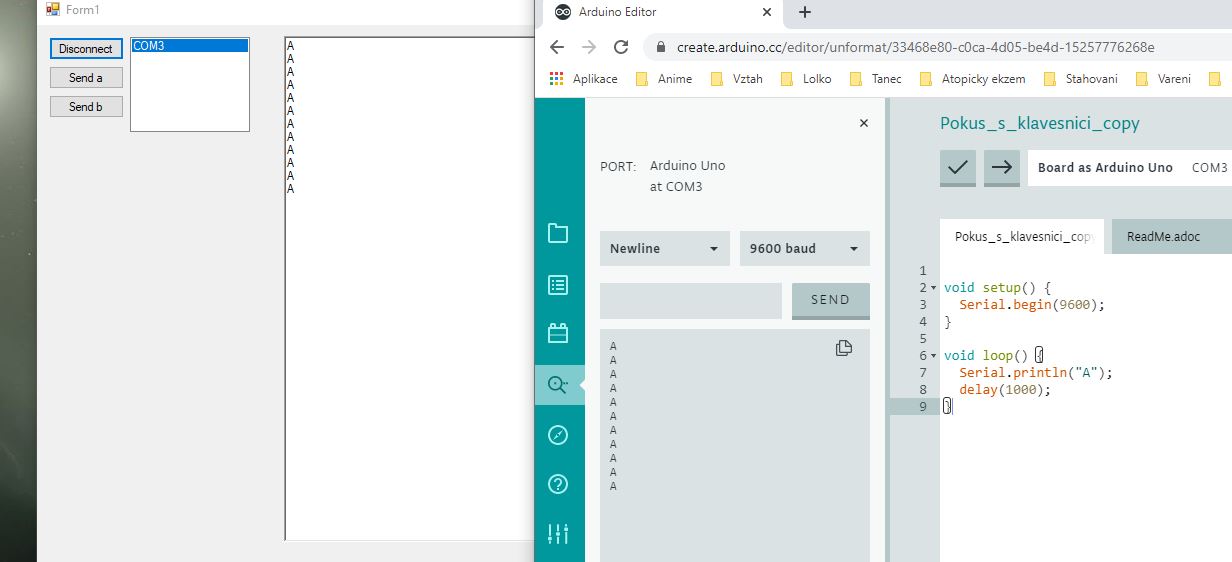Open the Preferences sliders icon

pyautogui.click(x=558, y=534)
